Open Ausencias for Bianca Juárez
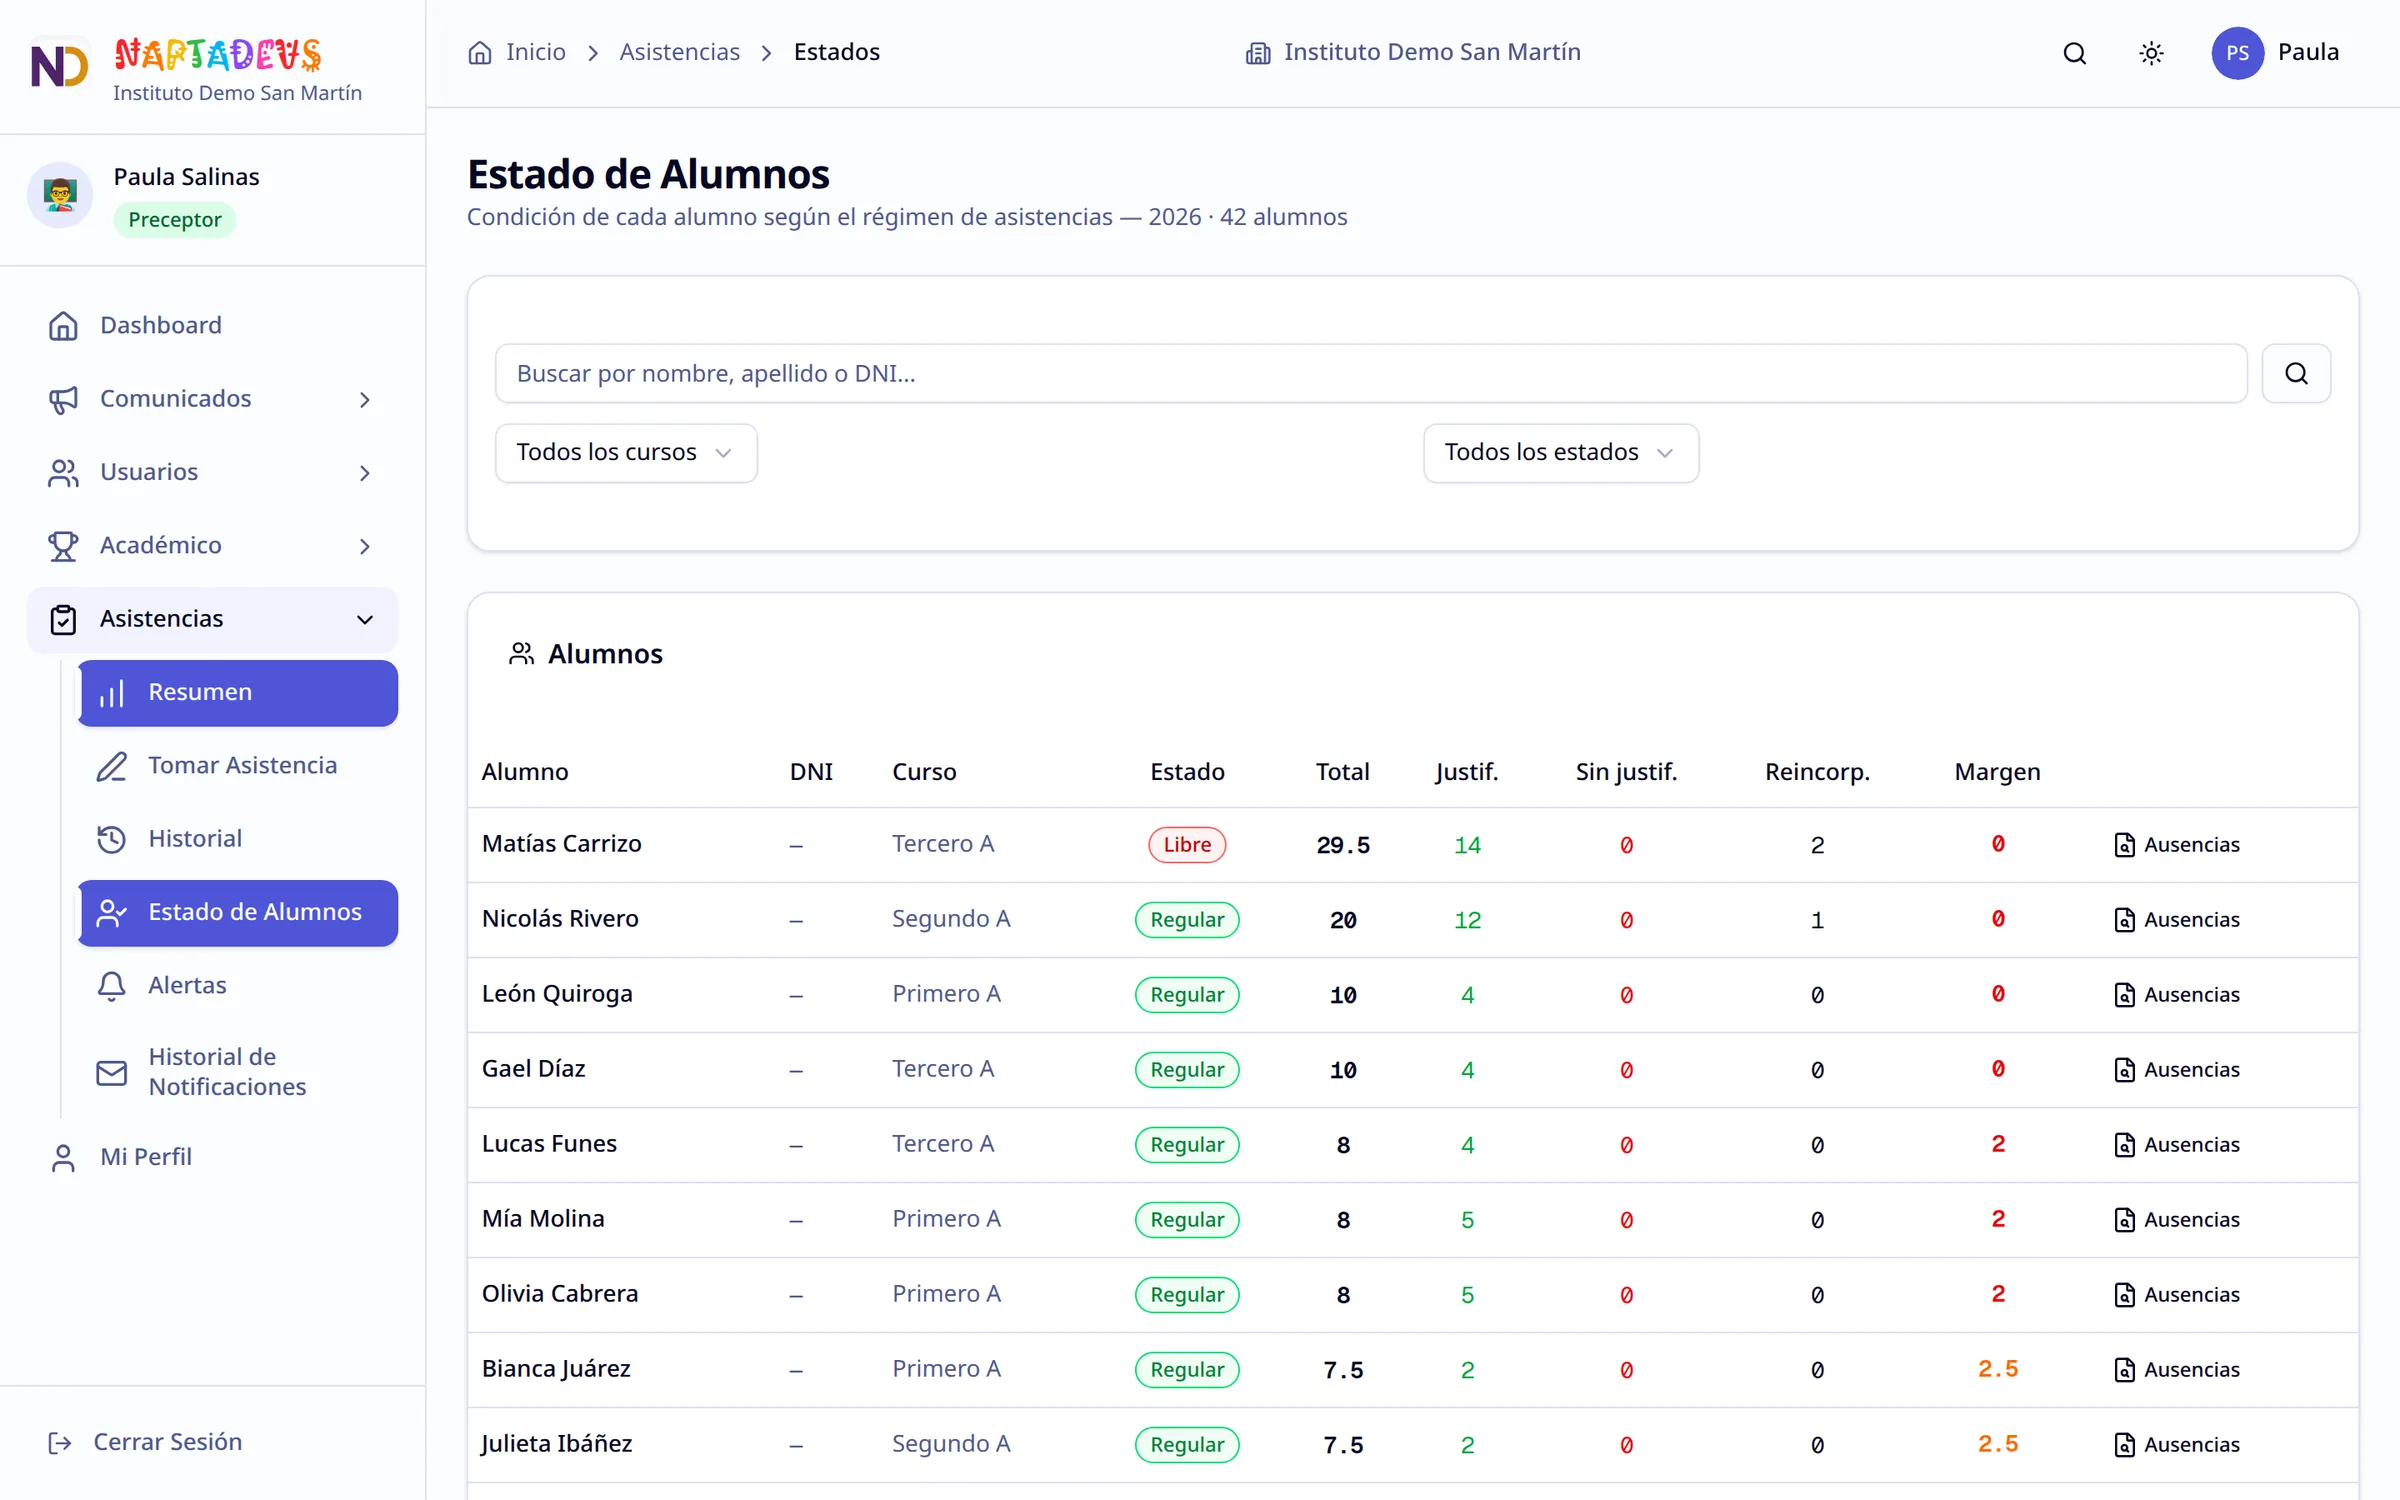2400x1500 pixels. click(2177, 1370)
